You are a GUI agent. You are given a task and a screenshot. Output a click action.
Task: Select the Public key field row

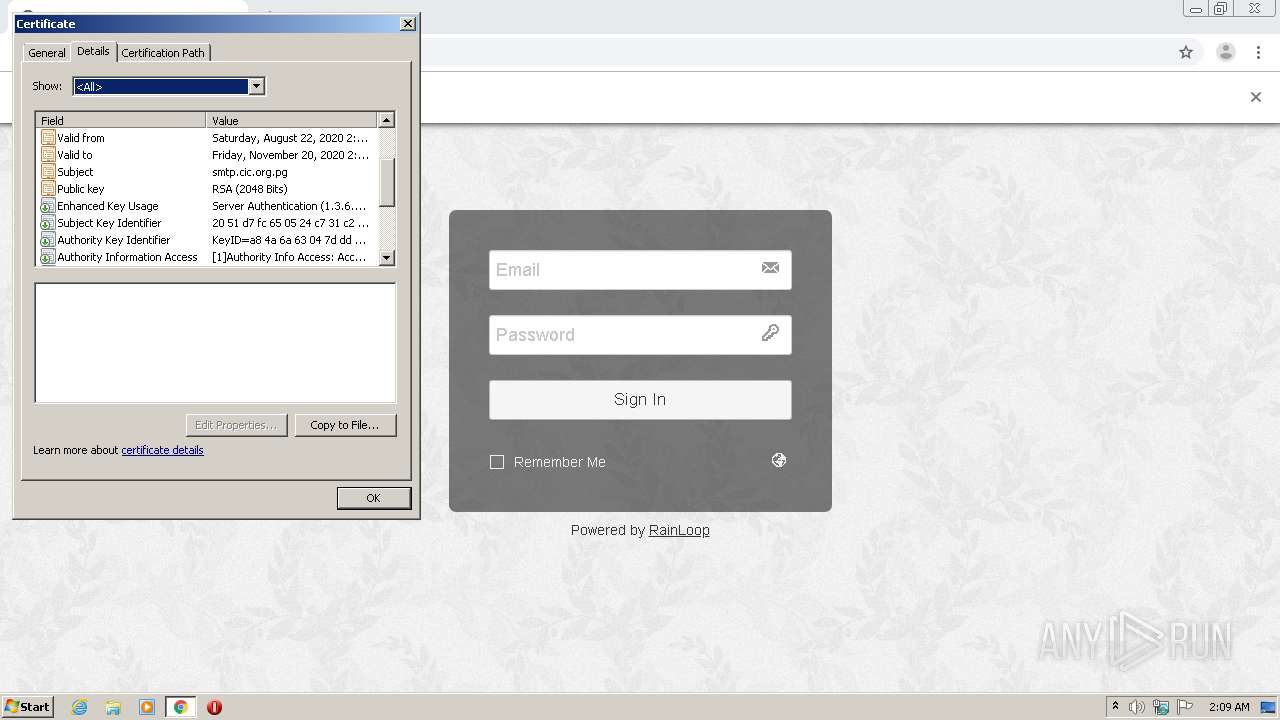(207, 189)
